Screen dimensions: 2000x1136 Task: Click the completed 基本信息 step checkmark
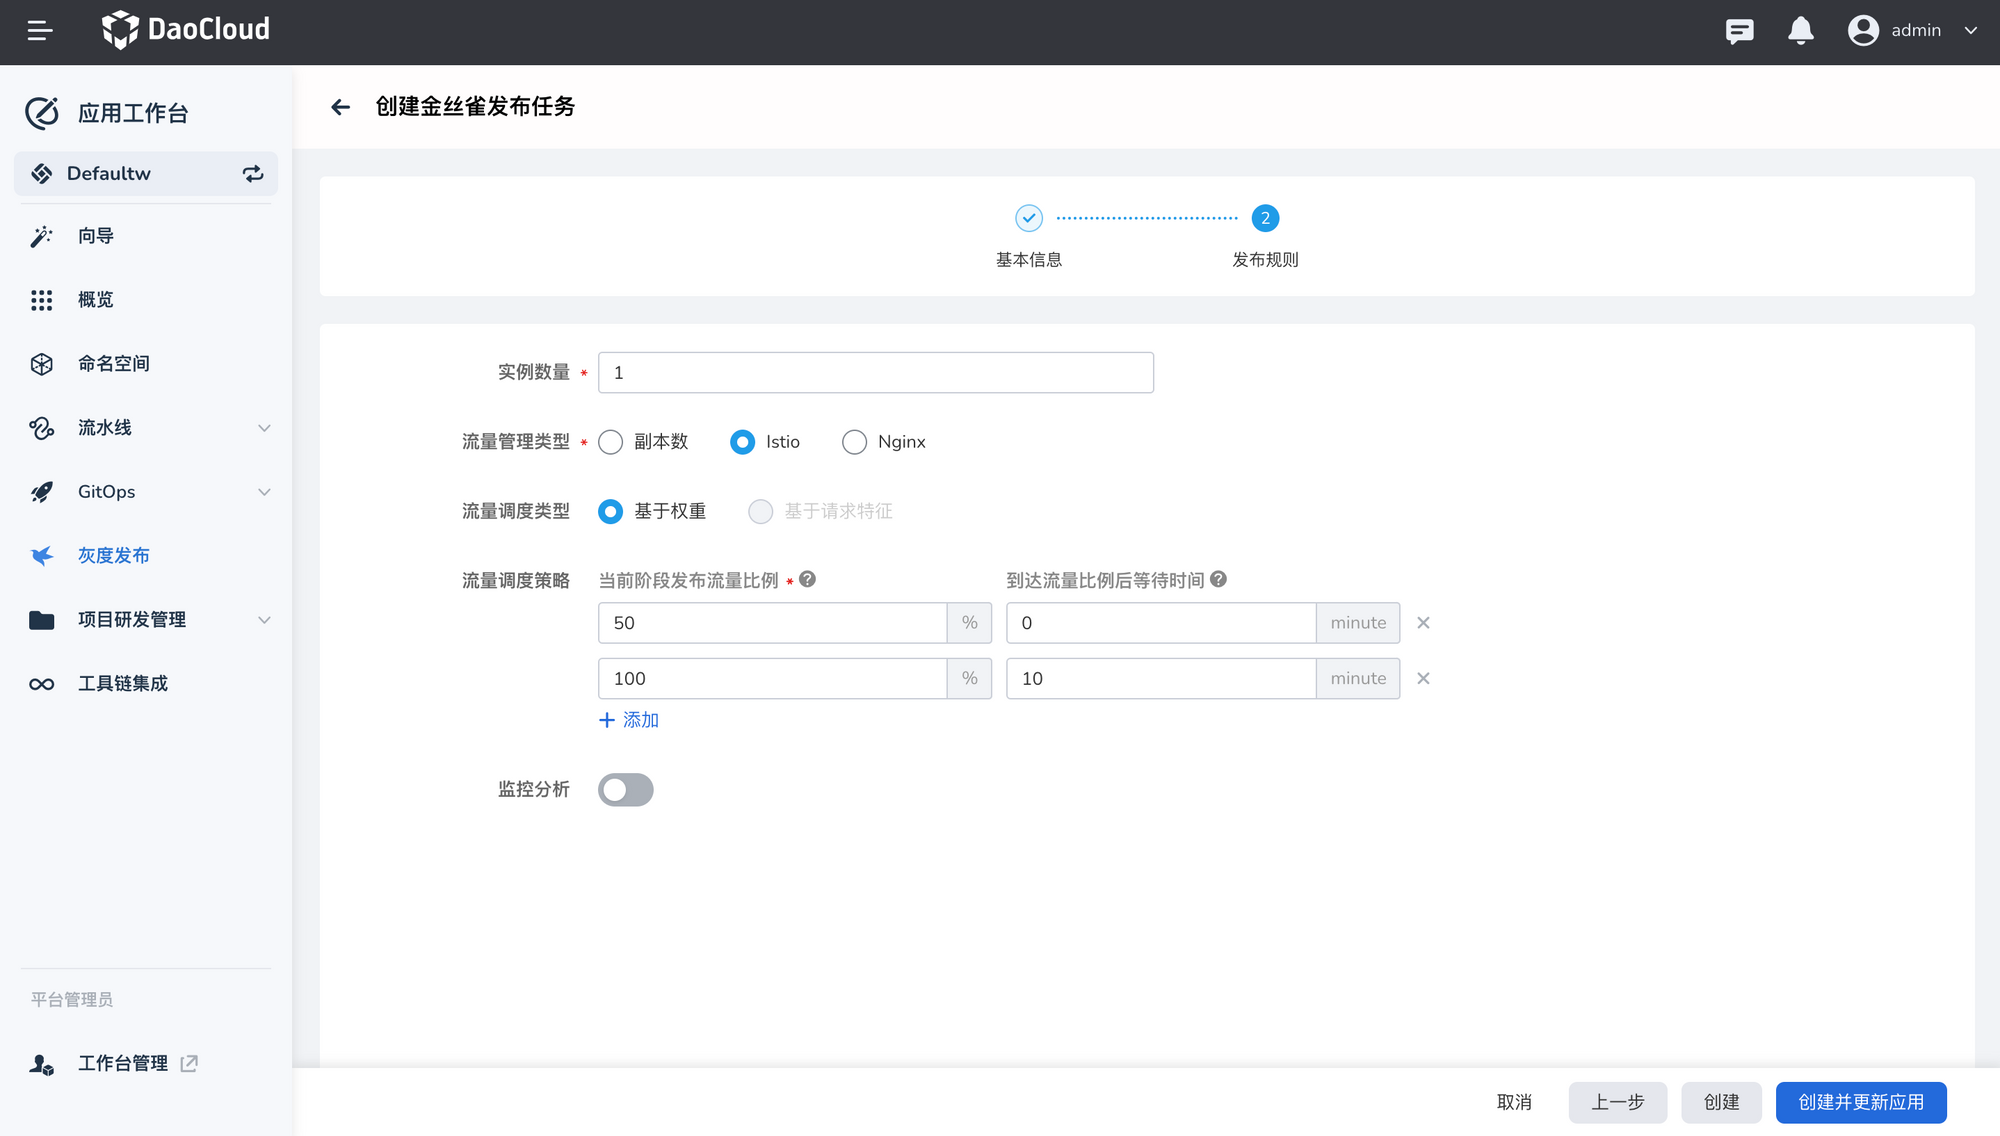click(x=1029, y=218)
